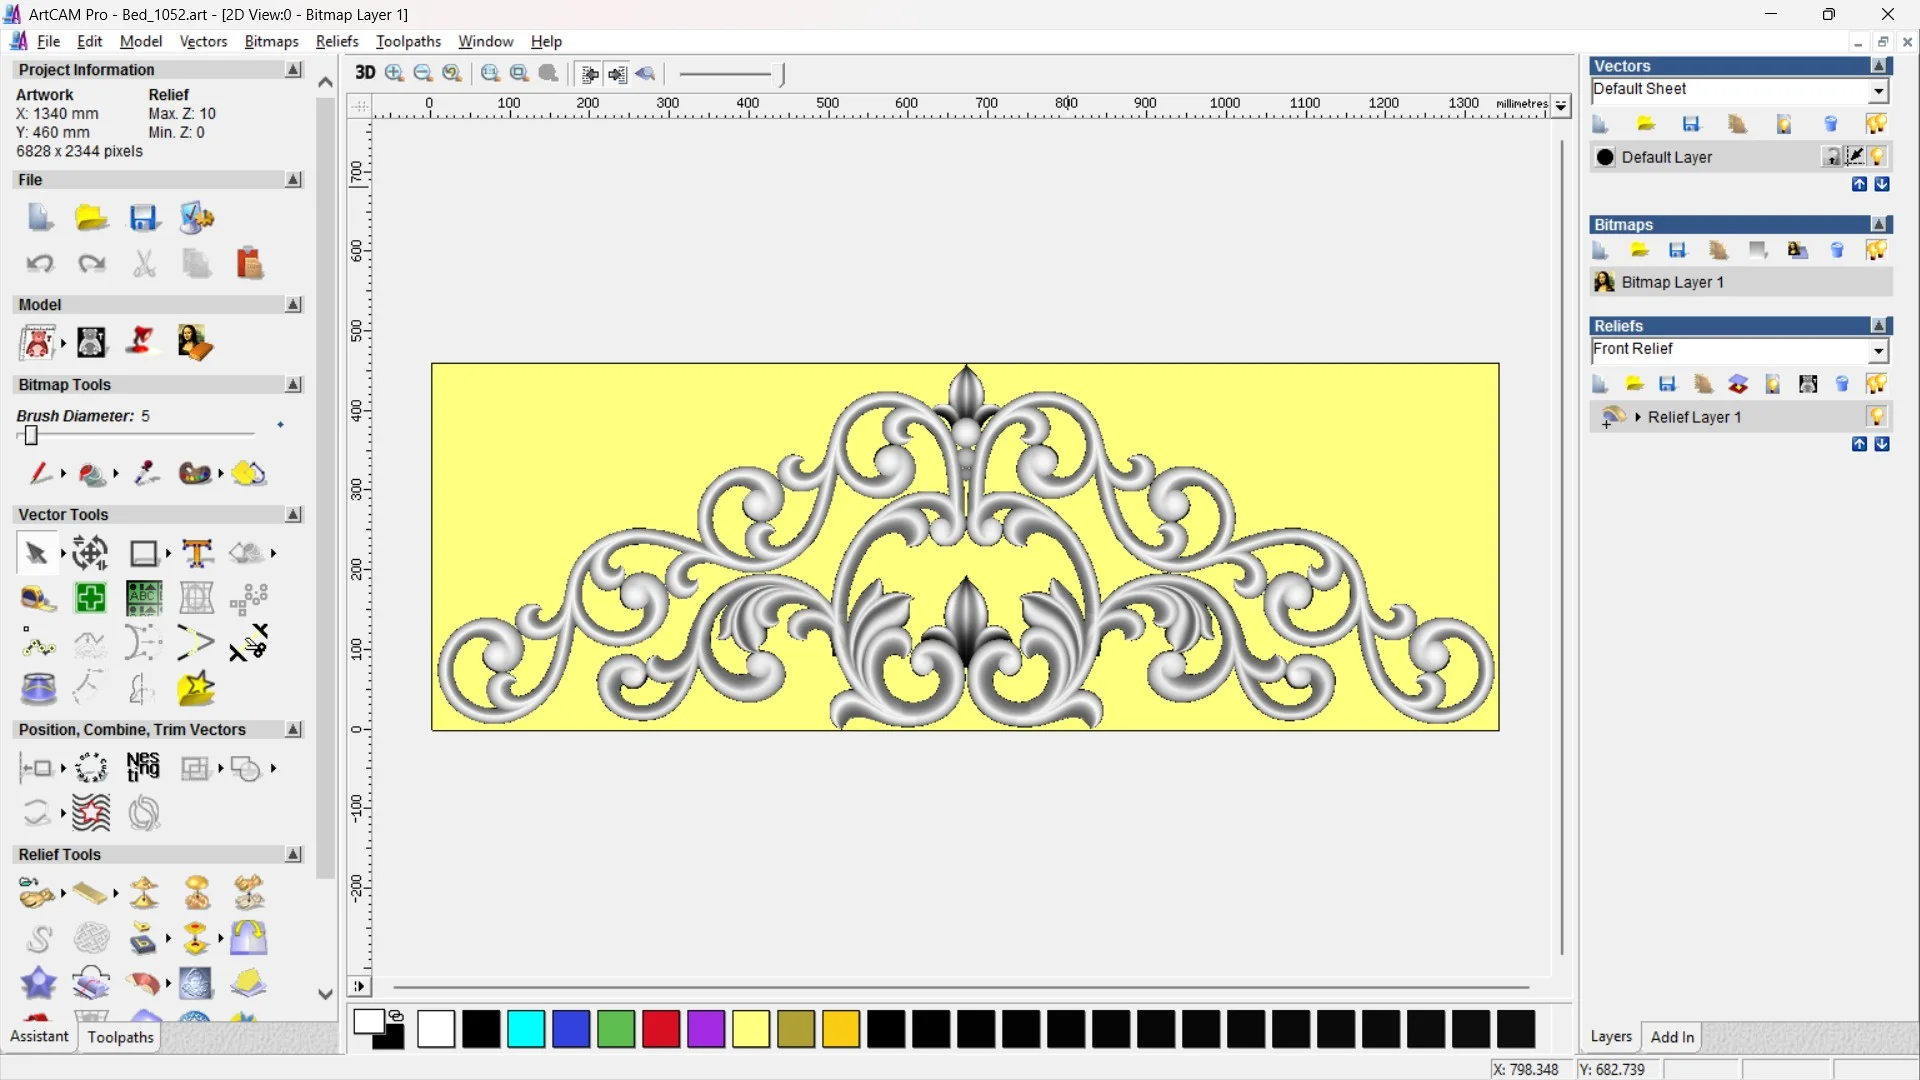The height and width of the screenshot is (1080, 1920).
Task: Open the Nesting tool icon
Action: (x=143, y=768)
